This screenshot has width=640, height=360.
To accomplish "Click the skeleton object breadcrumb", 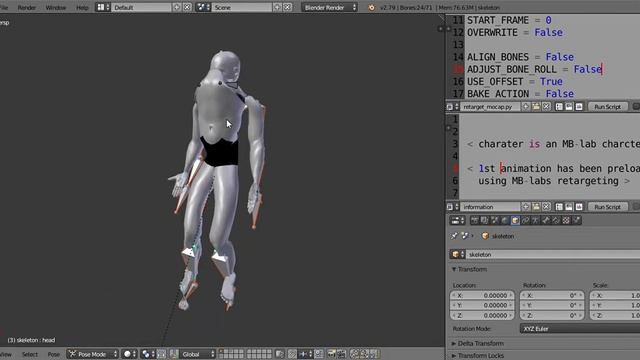I will [498, 236].
